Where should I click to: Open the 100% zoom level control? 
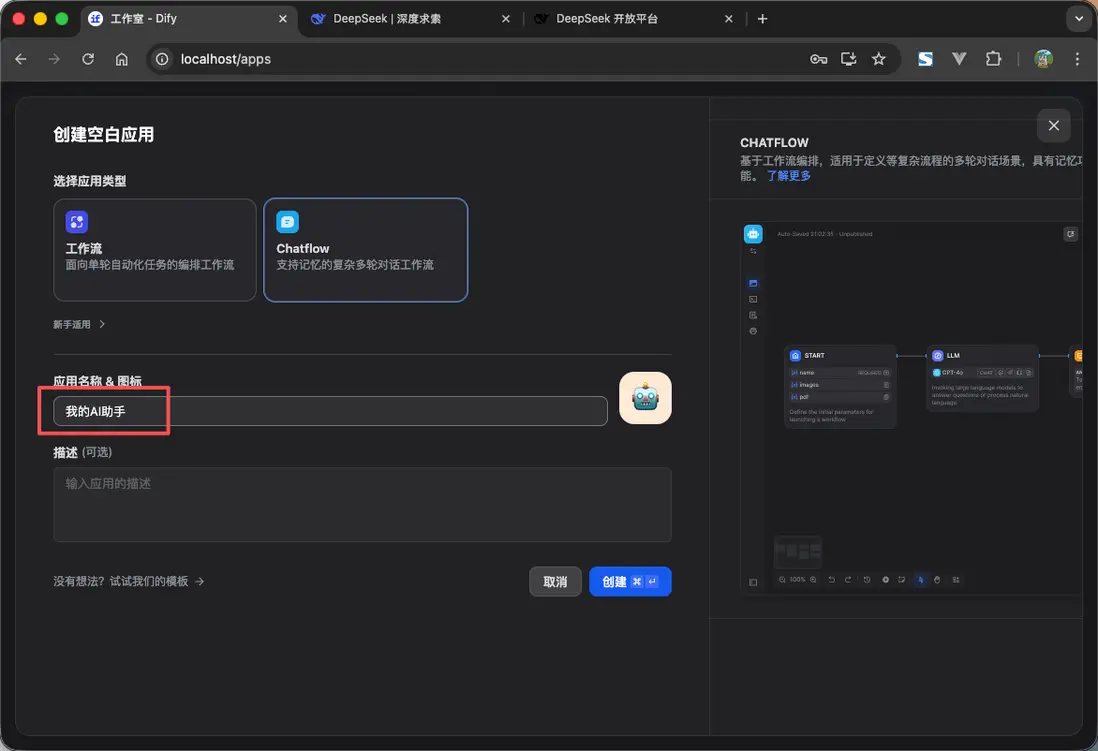[798, 580]
